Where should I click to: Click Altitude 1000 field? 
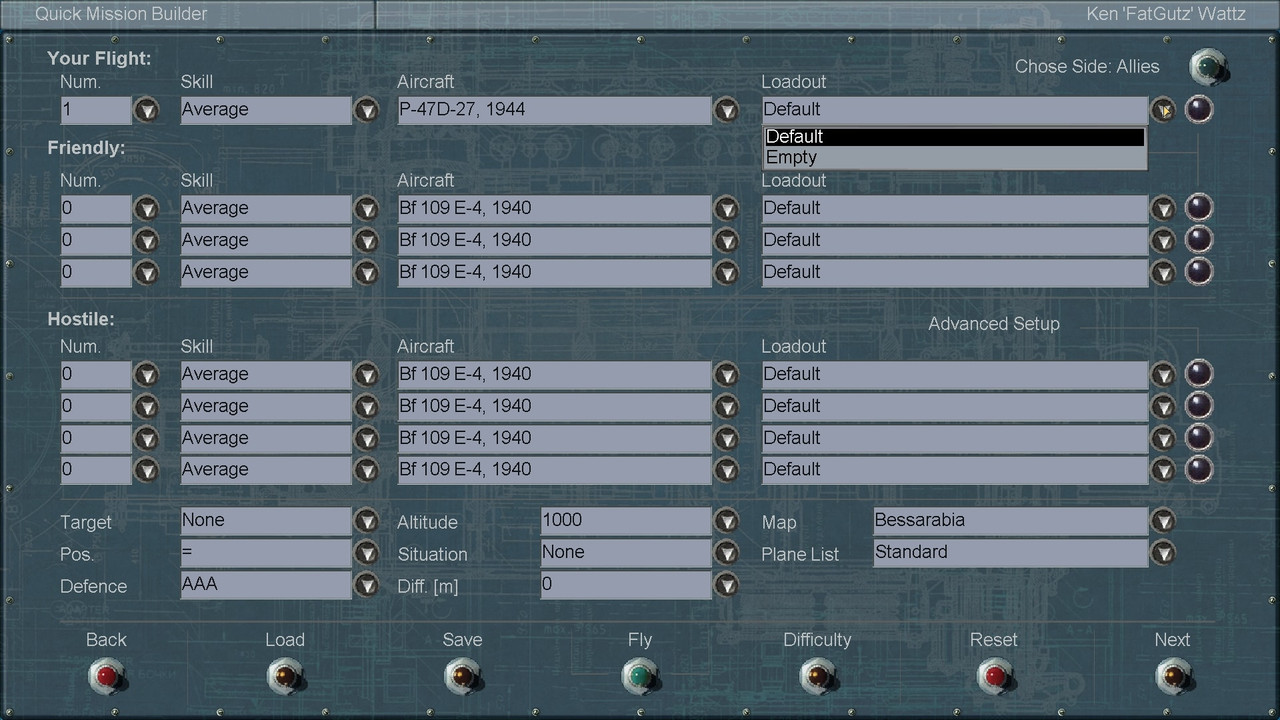626,521
